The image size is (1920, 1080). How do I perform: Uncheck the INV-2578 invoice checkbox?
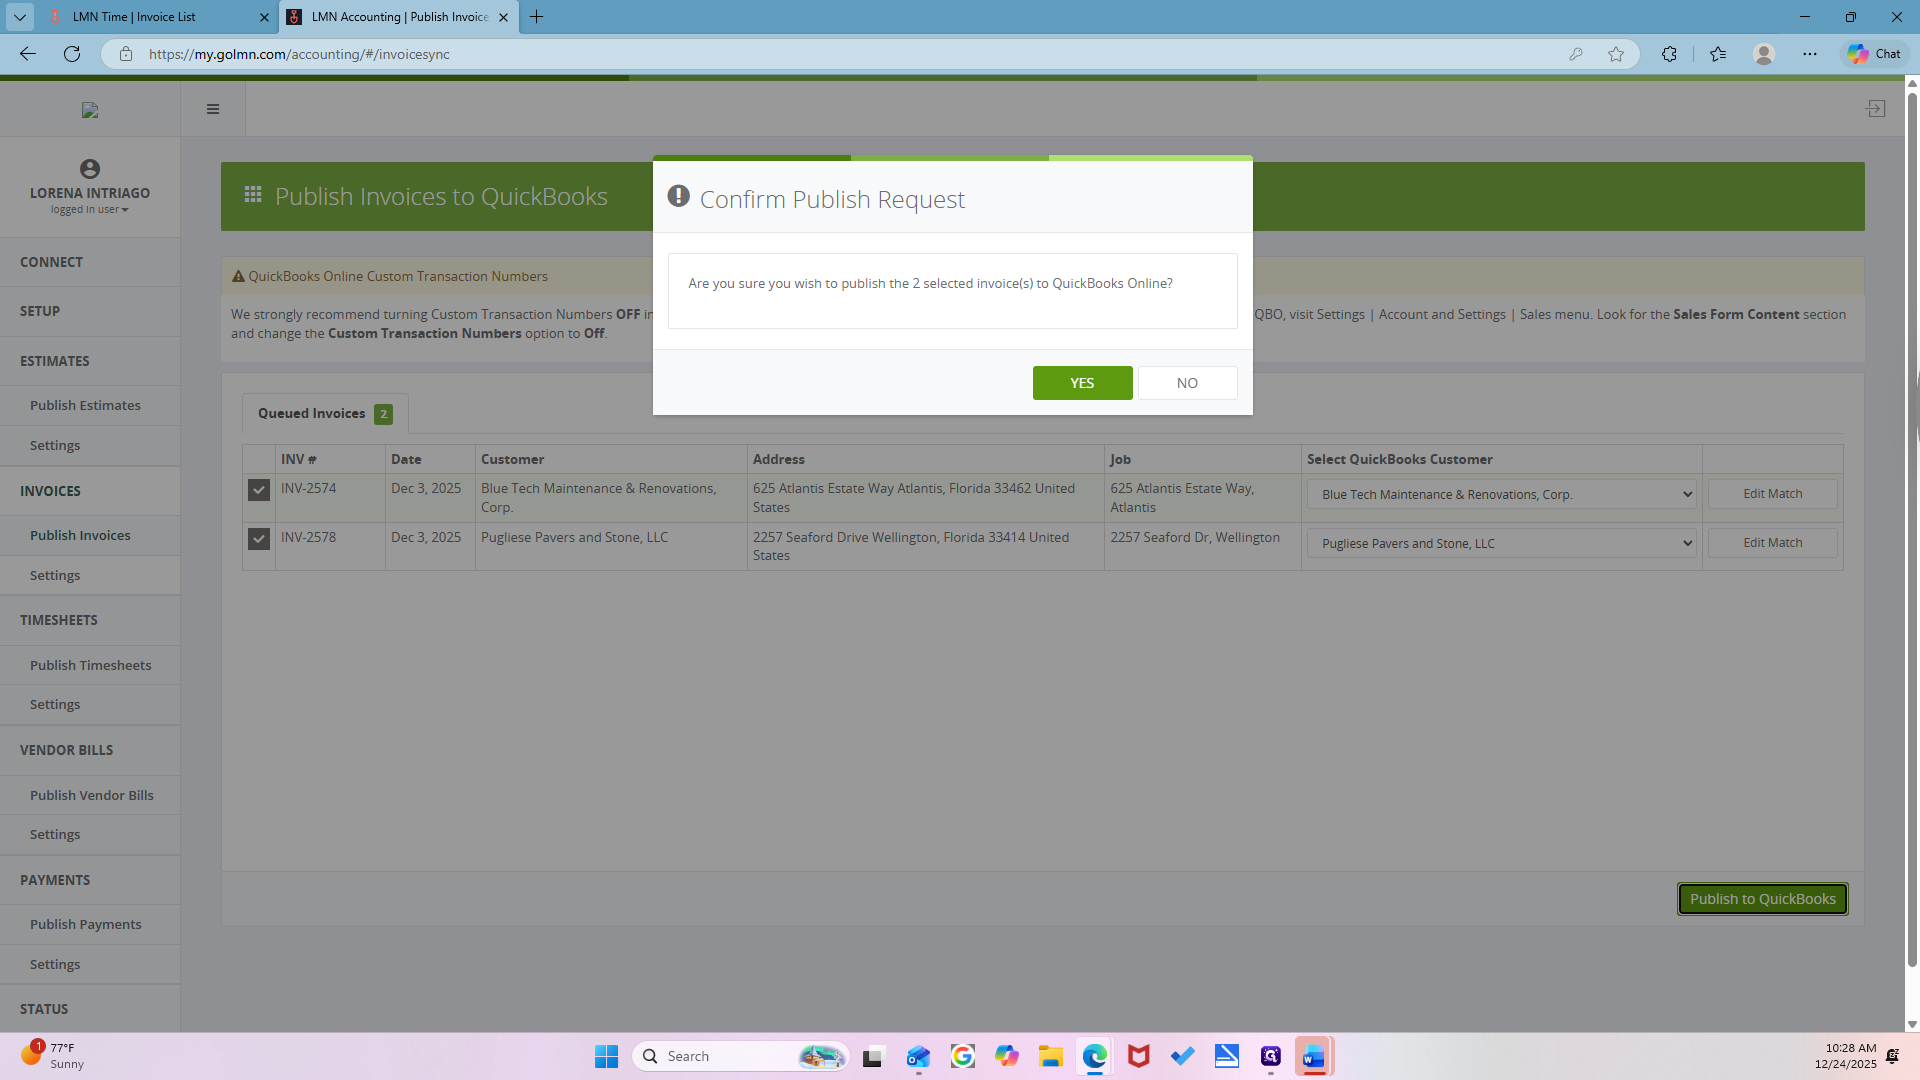point(259,539)
